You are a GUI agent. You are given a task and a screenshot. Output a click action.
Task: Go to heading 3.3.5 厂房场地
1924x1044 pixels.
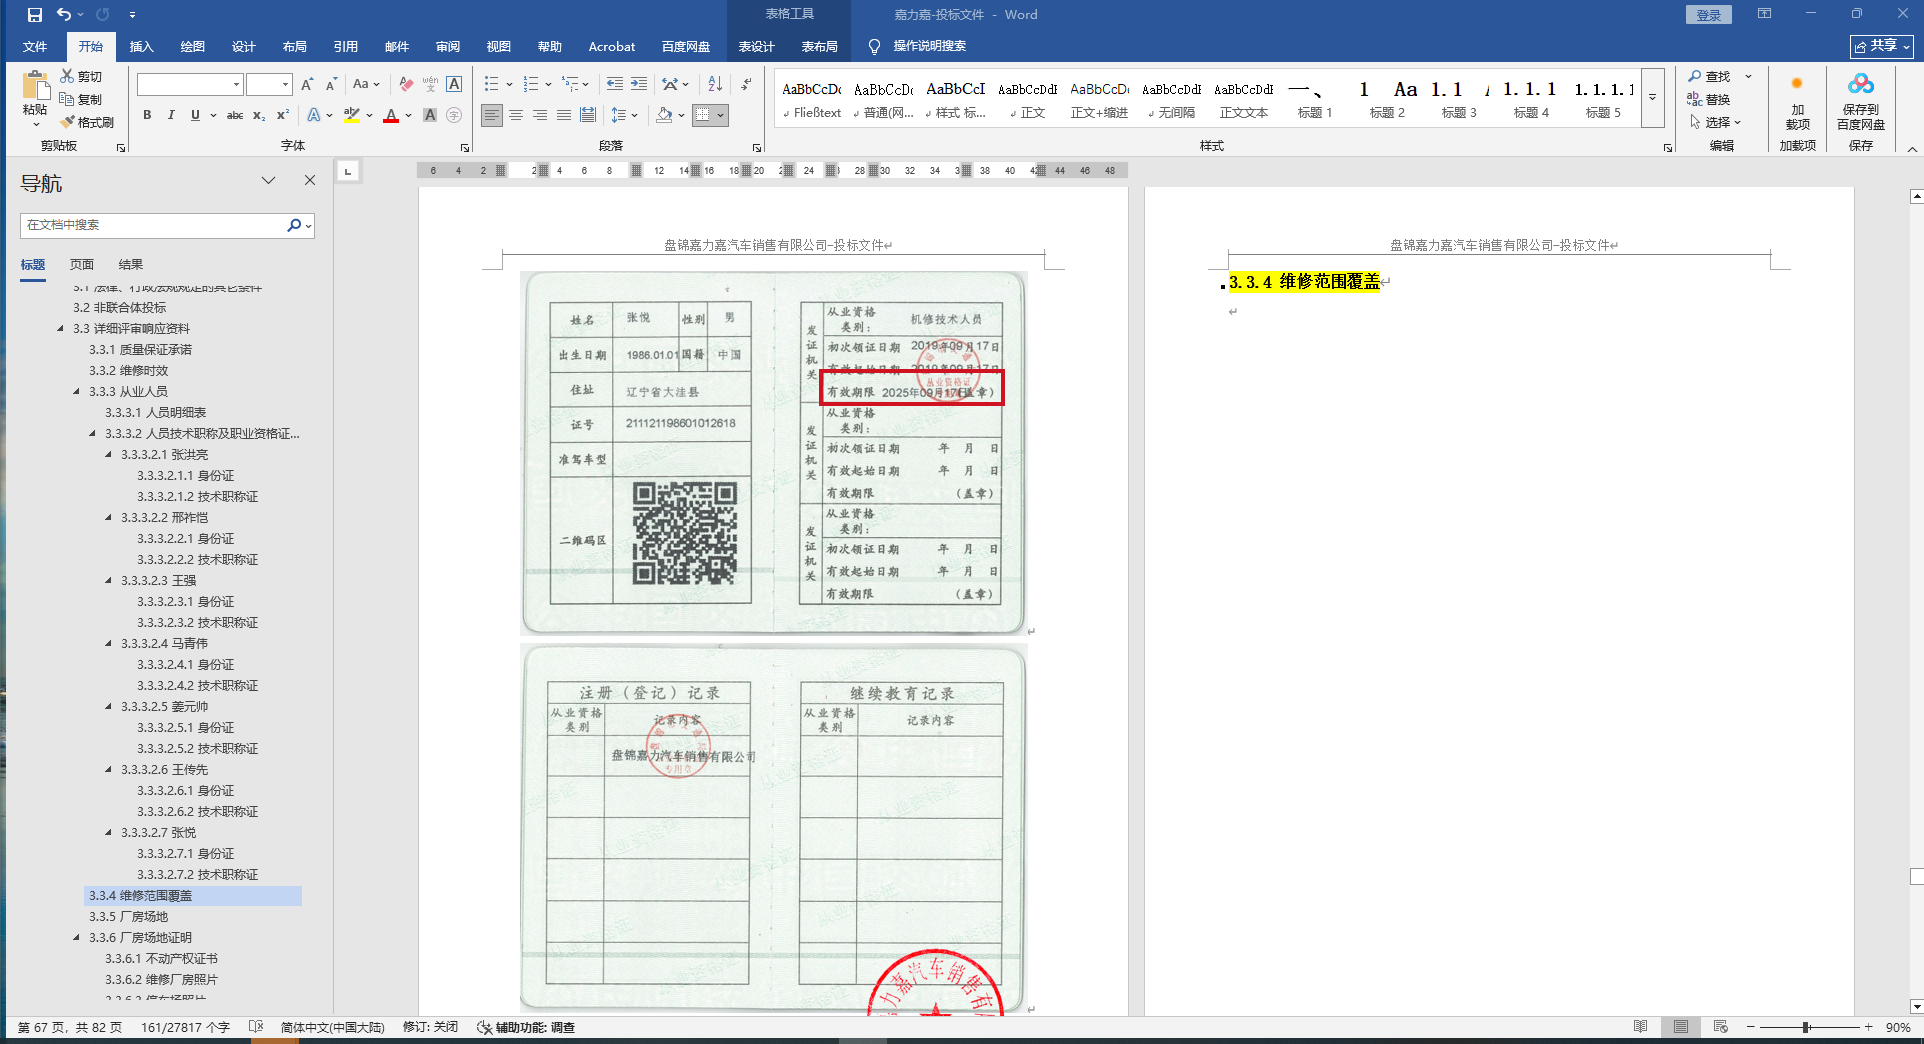(128, 917)
